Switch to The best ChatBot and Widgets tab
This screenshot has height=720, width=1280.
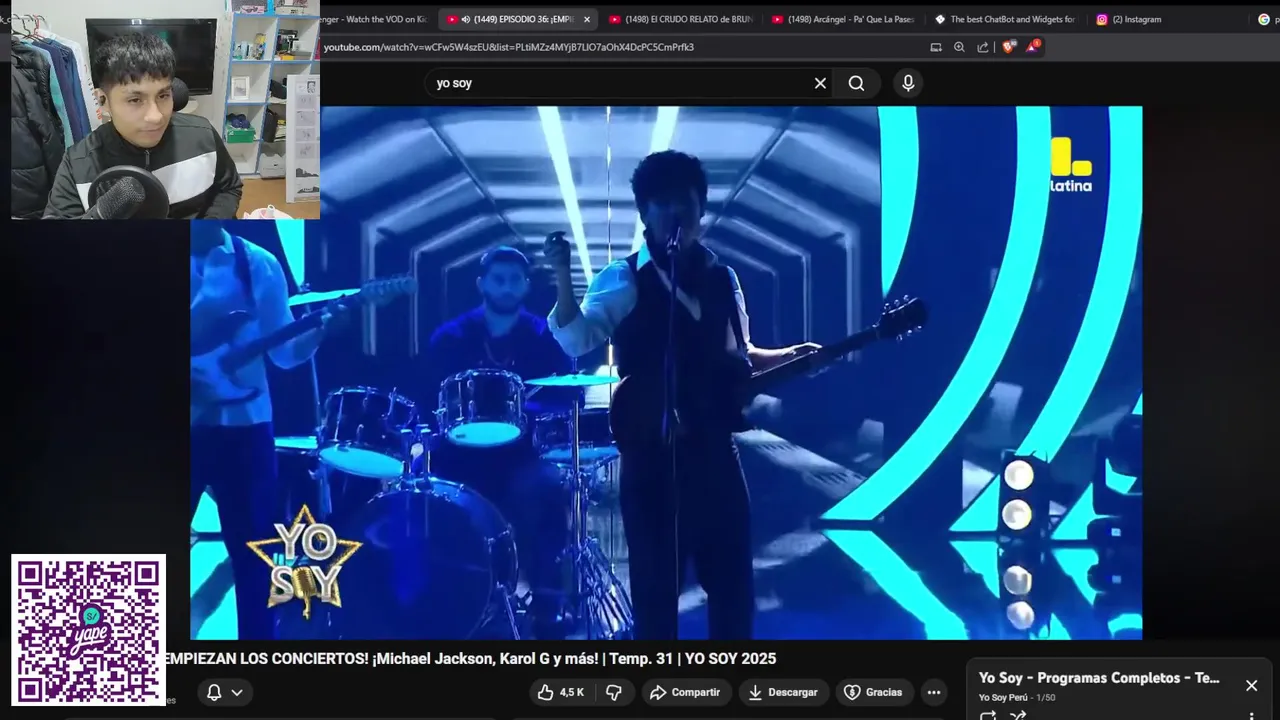coord(1005,19)
